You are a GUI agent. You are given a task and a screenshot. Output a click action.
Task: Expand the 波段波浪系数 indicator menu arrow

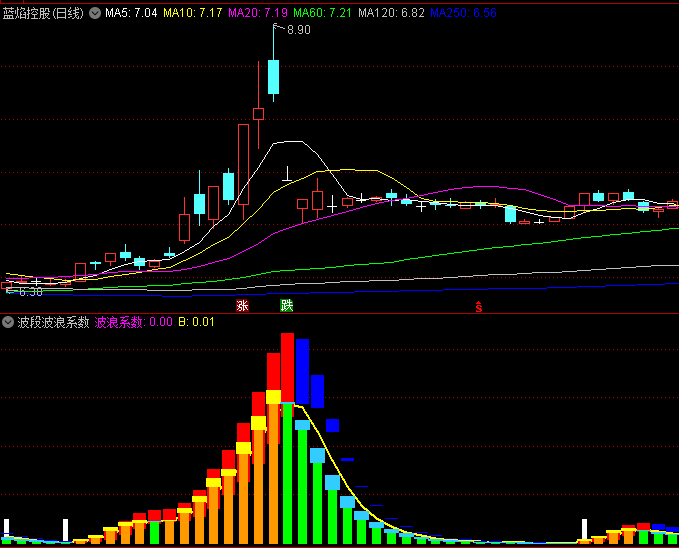[8, 322]
